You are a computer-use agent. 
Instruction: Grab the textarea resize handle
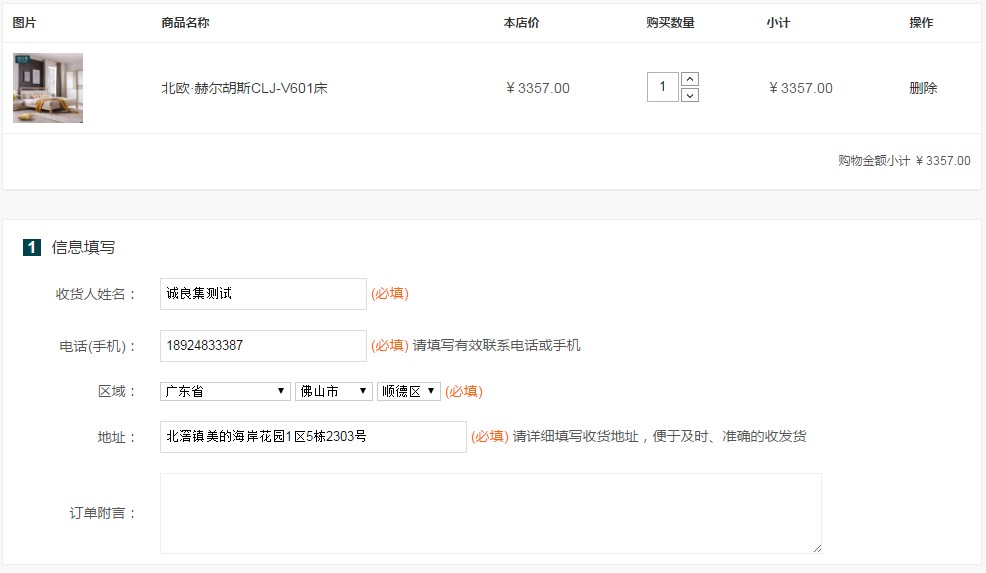(817, 548)
